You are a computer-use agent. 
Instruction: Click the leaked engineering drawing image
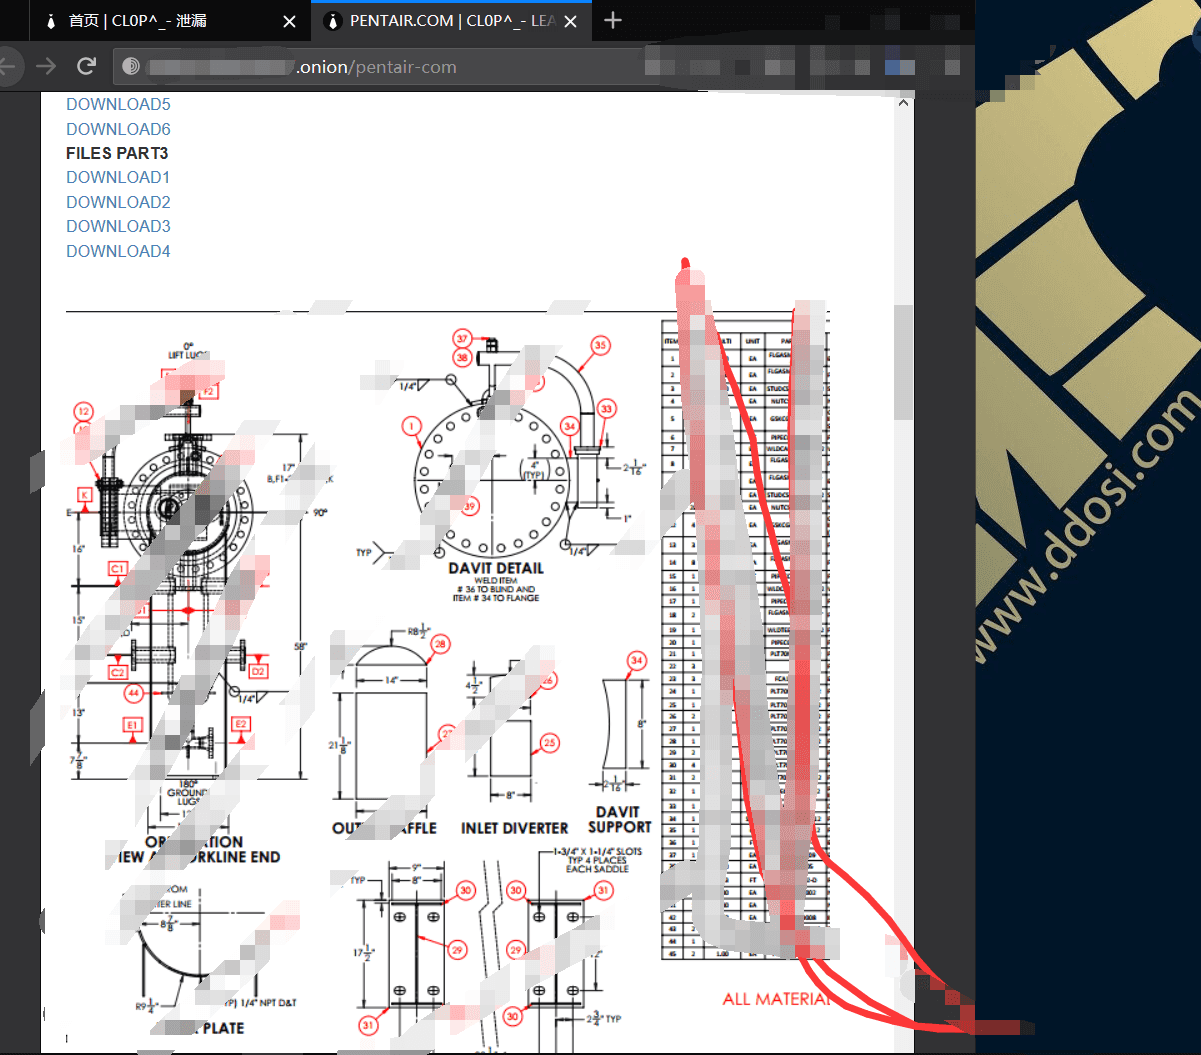coord(448,680)
